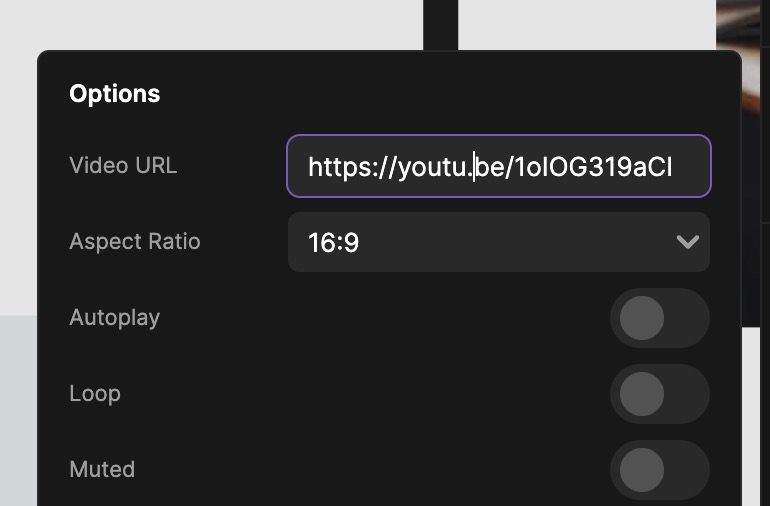
Task: Open the Aspect Ratio dropdown
Action: (498, 242)
